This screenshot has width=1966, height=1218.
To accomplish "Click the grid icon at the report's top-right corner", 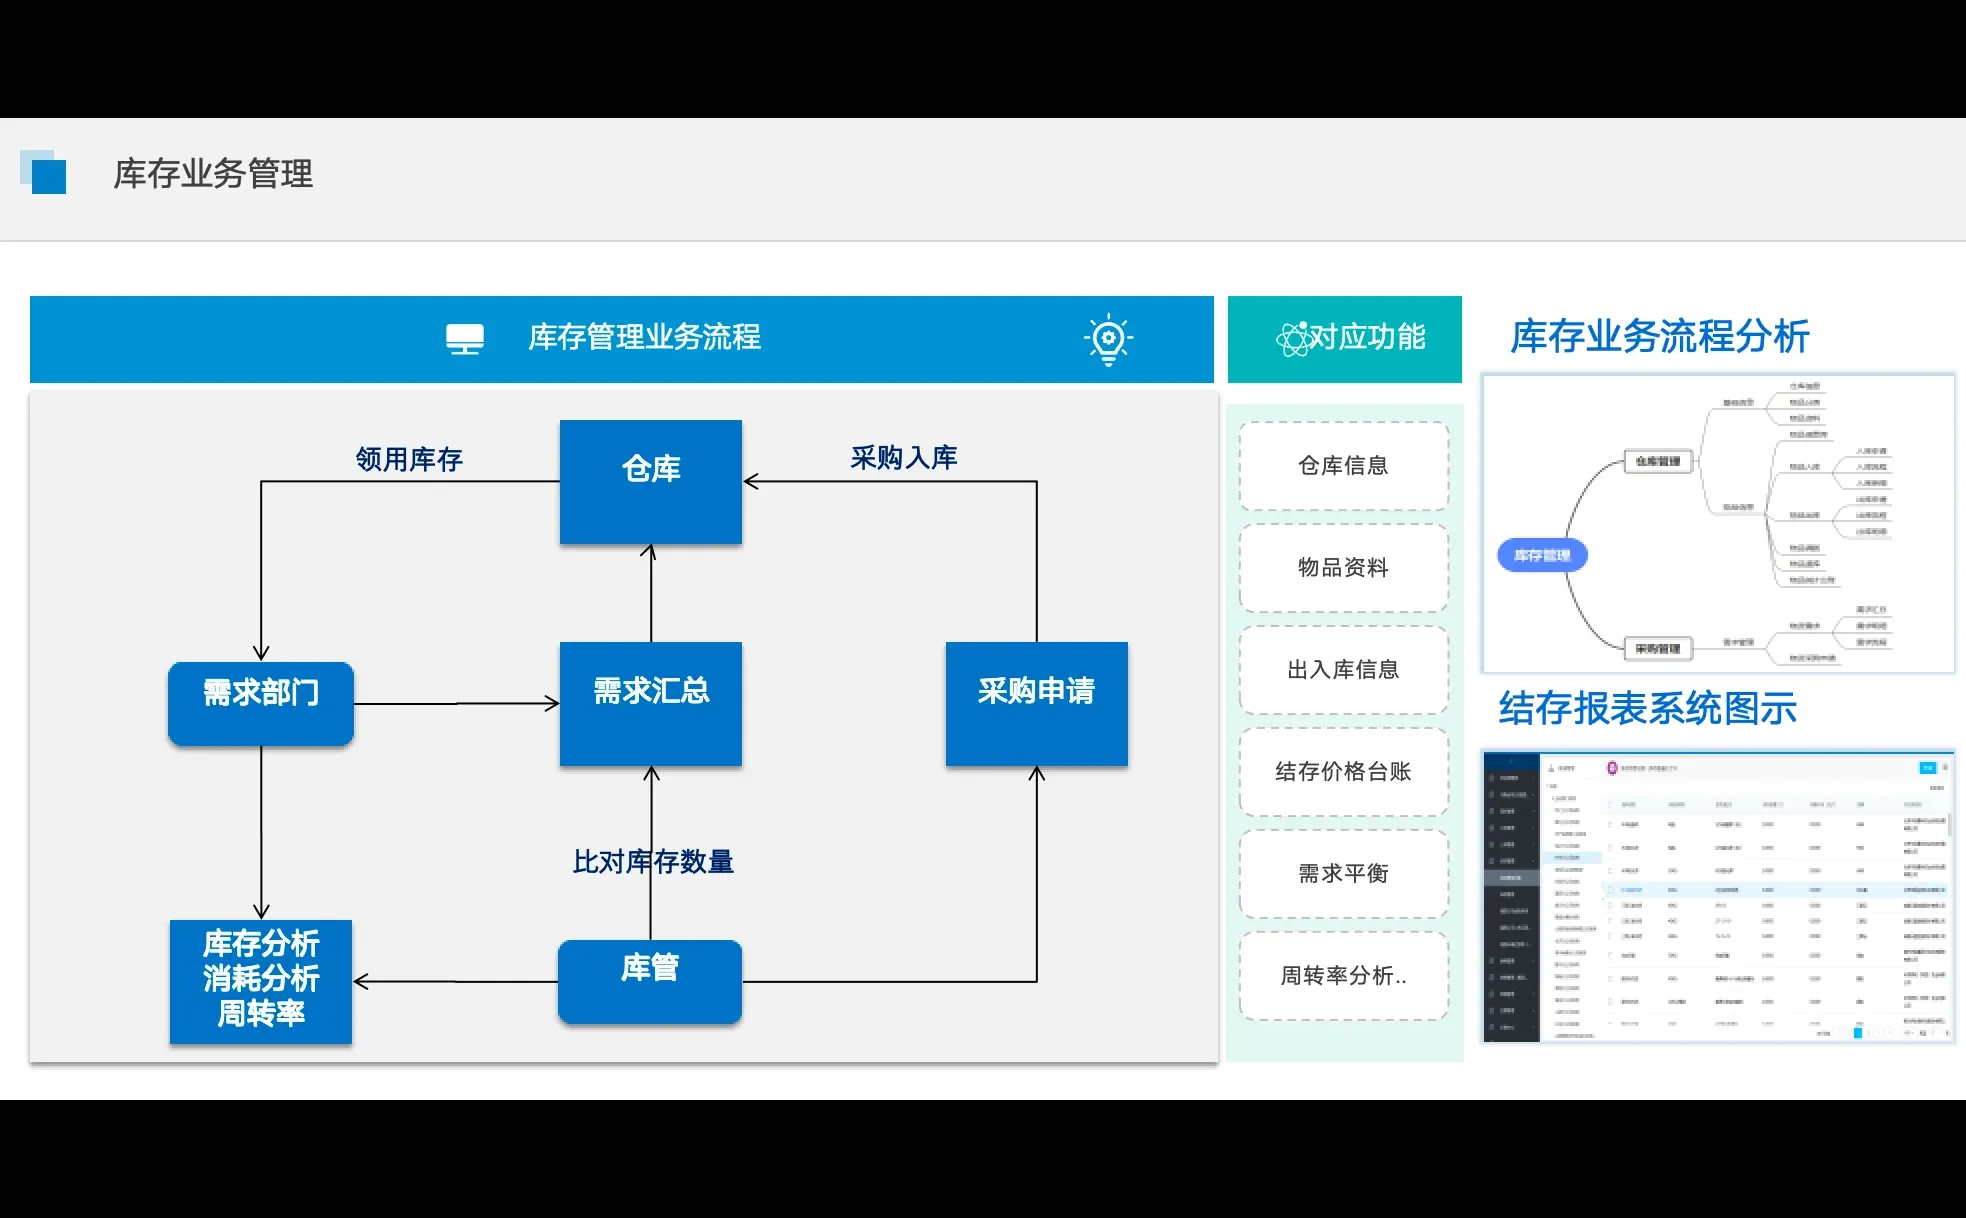I will click(x=1947, y=767).
